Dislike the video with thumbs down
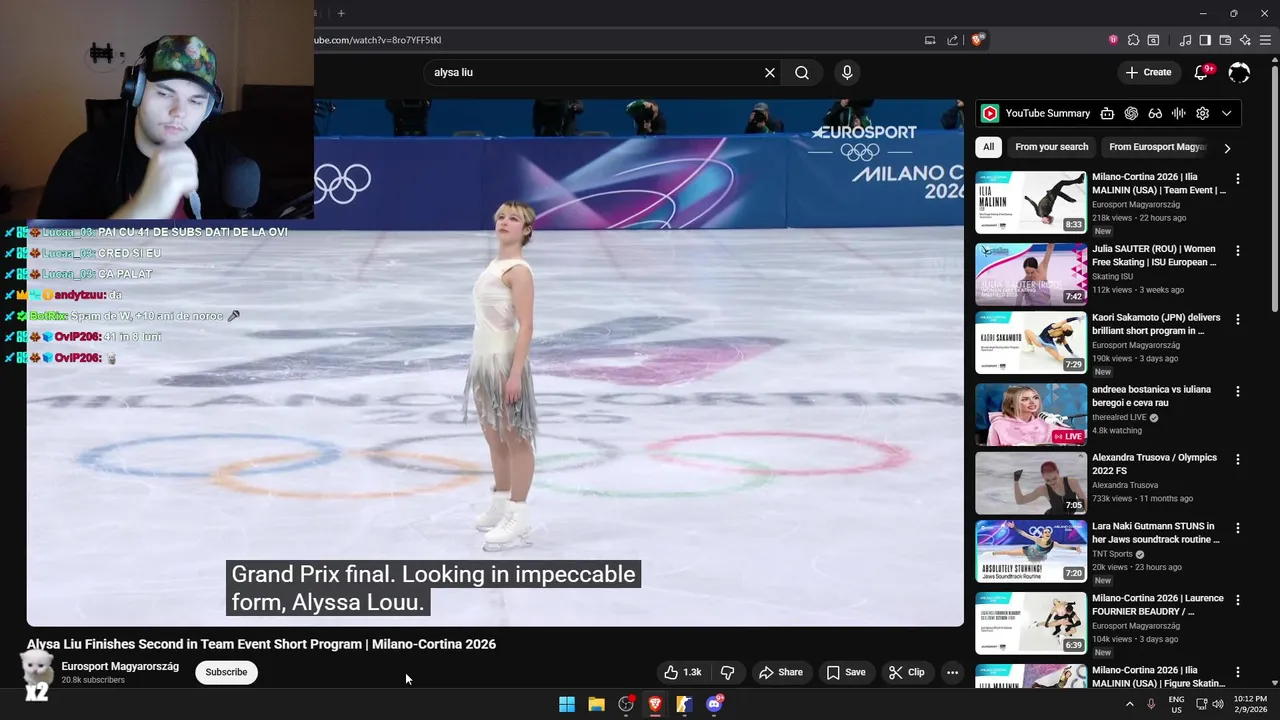1280x720 pixels. point(728,672)
